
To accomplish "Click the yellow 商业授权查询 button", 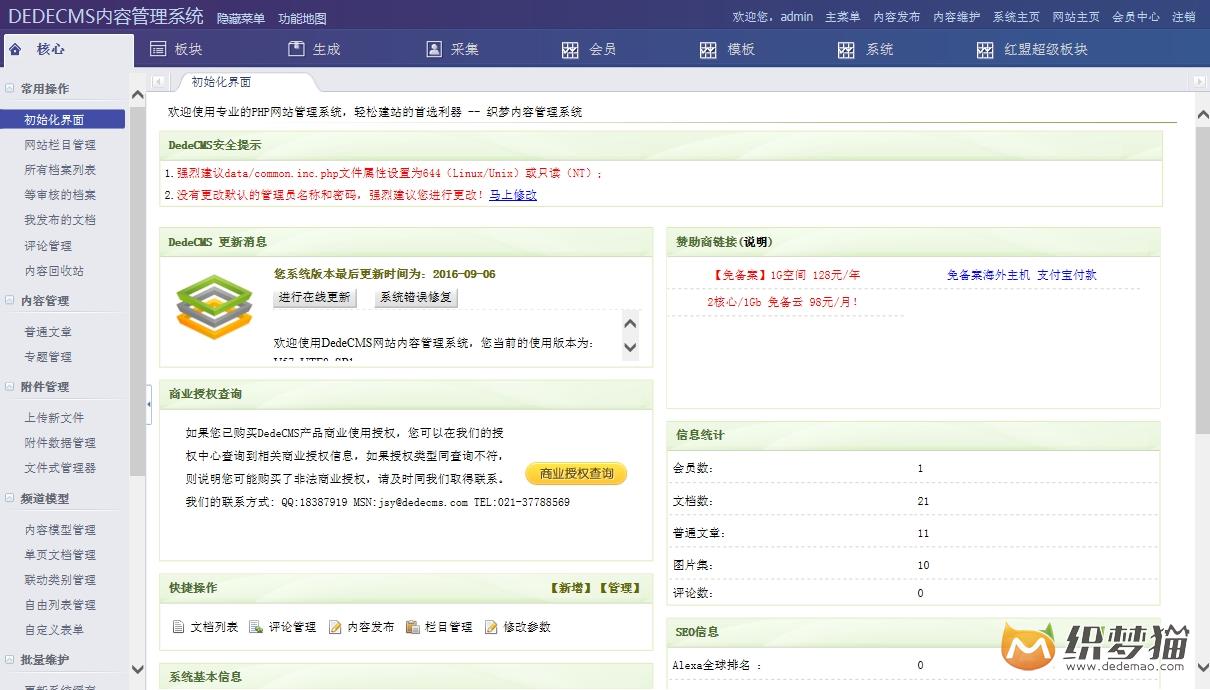I will [576, 474].
